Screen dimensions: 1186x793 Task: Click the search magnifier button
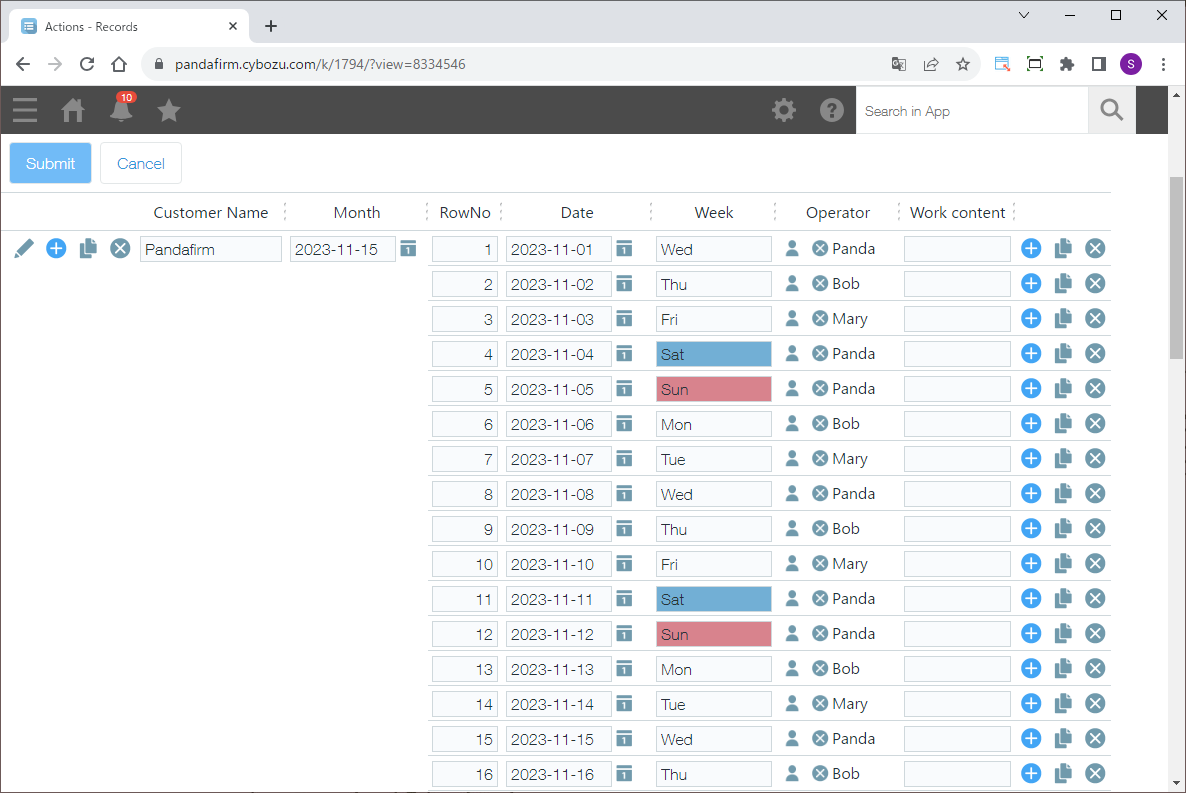click(x=1111, y=110)
